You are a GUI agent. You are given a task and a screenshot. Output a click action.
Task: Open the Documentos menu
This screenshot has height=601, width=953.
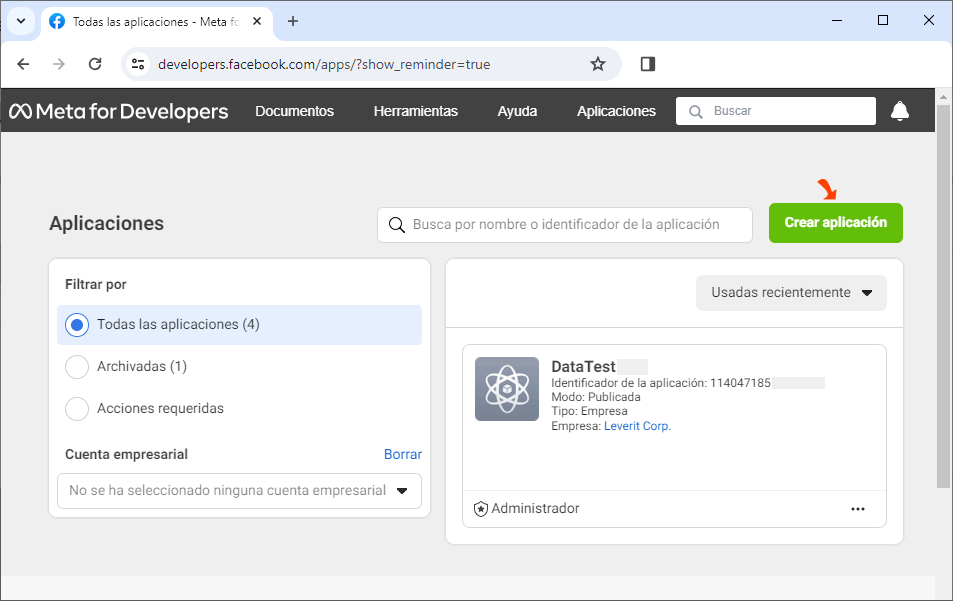294,111
